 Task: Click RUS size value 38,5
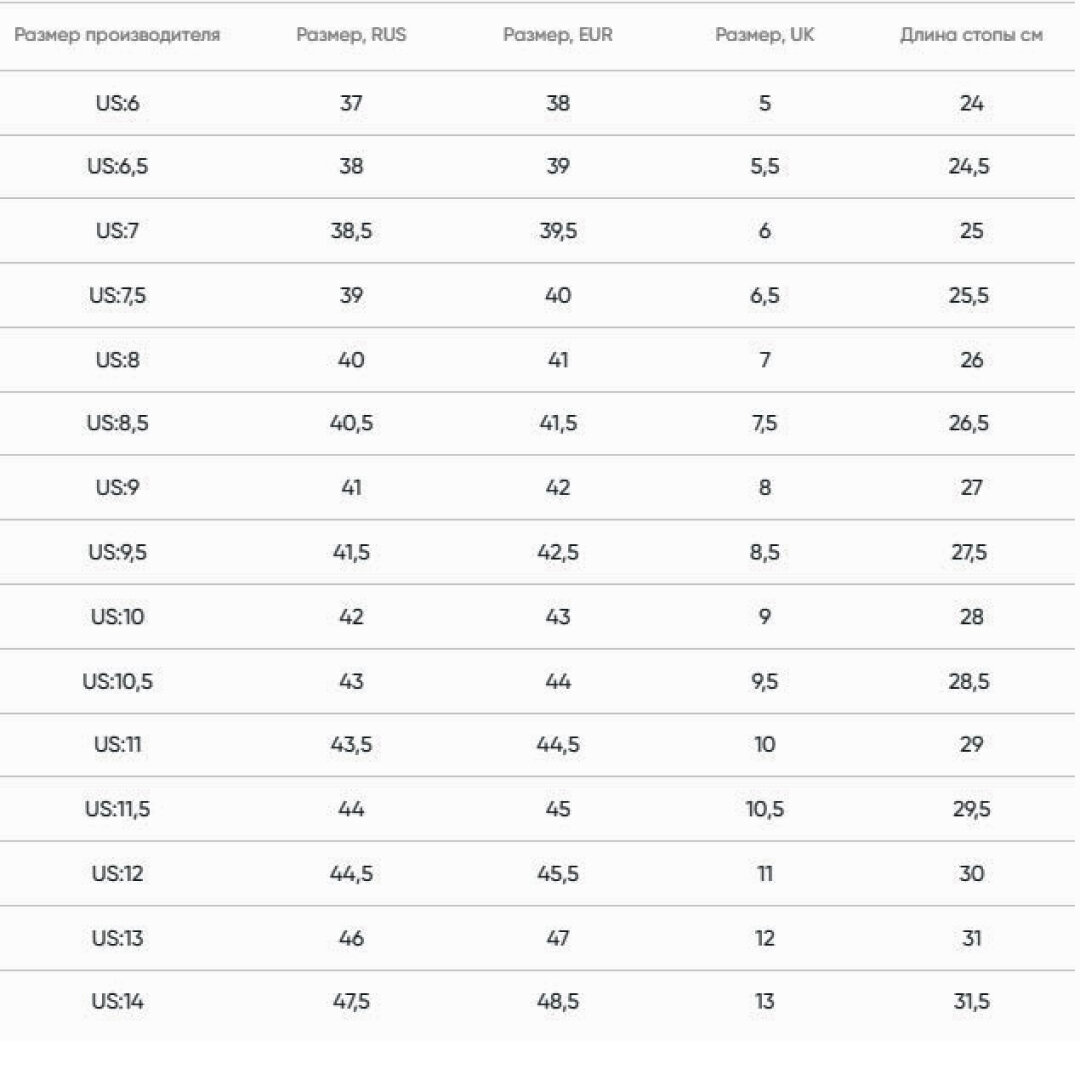pyautogui.click(x=351, y=231)
